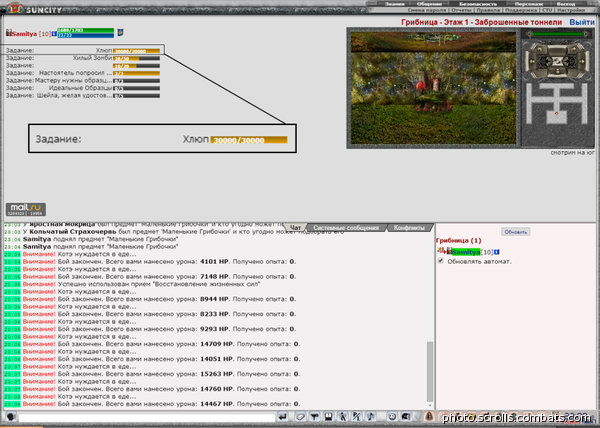Image resolution: width=600 pixels, height=428 pixels.
Task: Step right with the right navigation arrow
Action: click(582, 60)
